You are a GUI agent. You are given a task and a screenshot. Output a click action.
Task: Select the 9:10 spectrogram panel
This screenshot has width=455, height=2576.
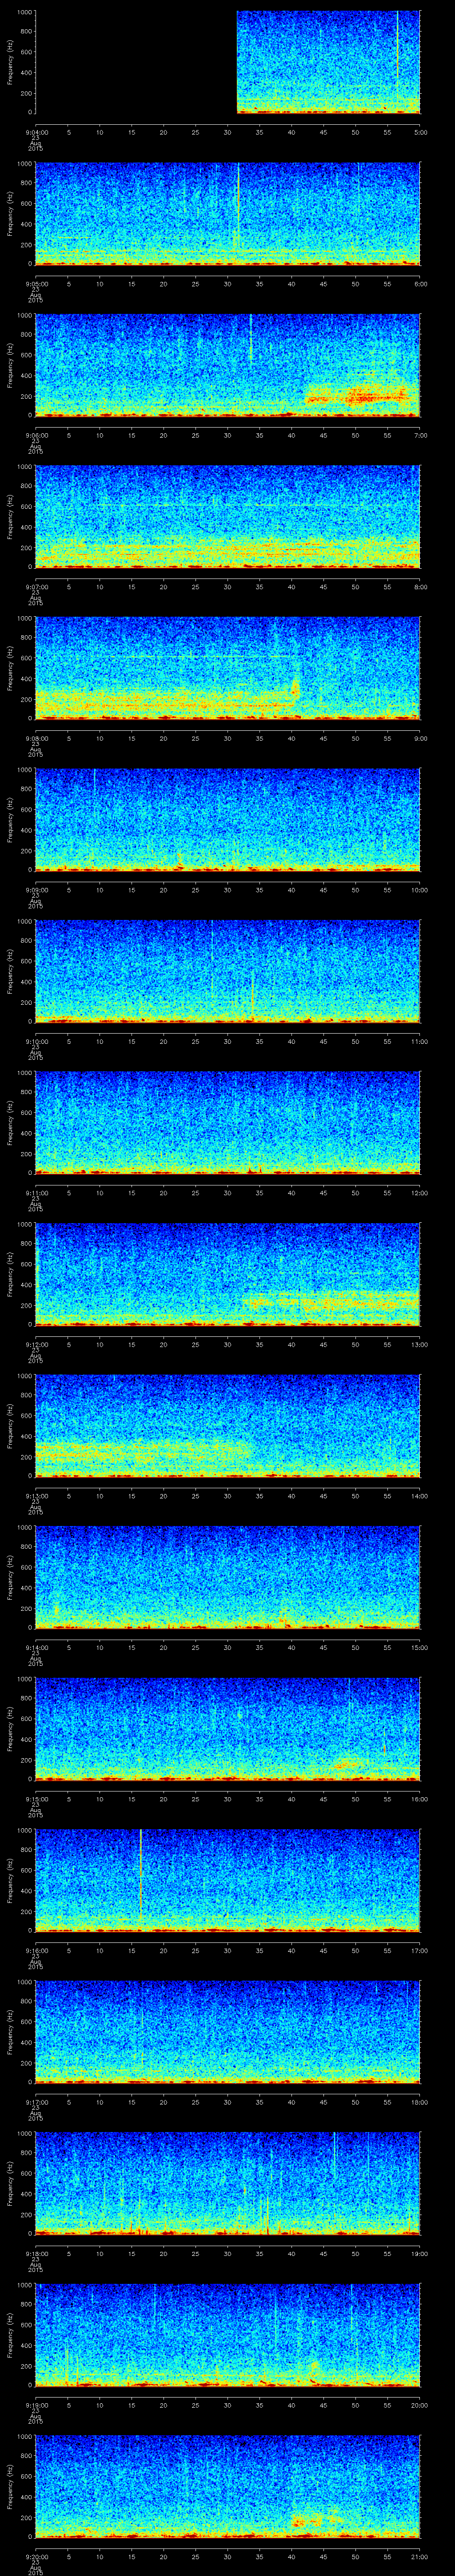227,970
